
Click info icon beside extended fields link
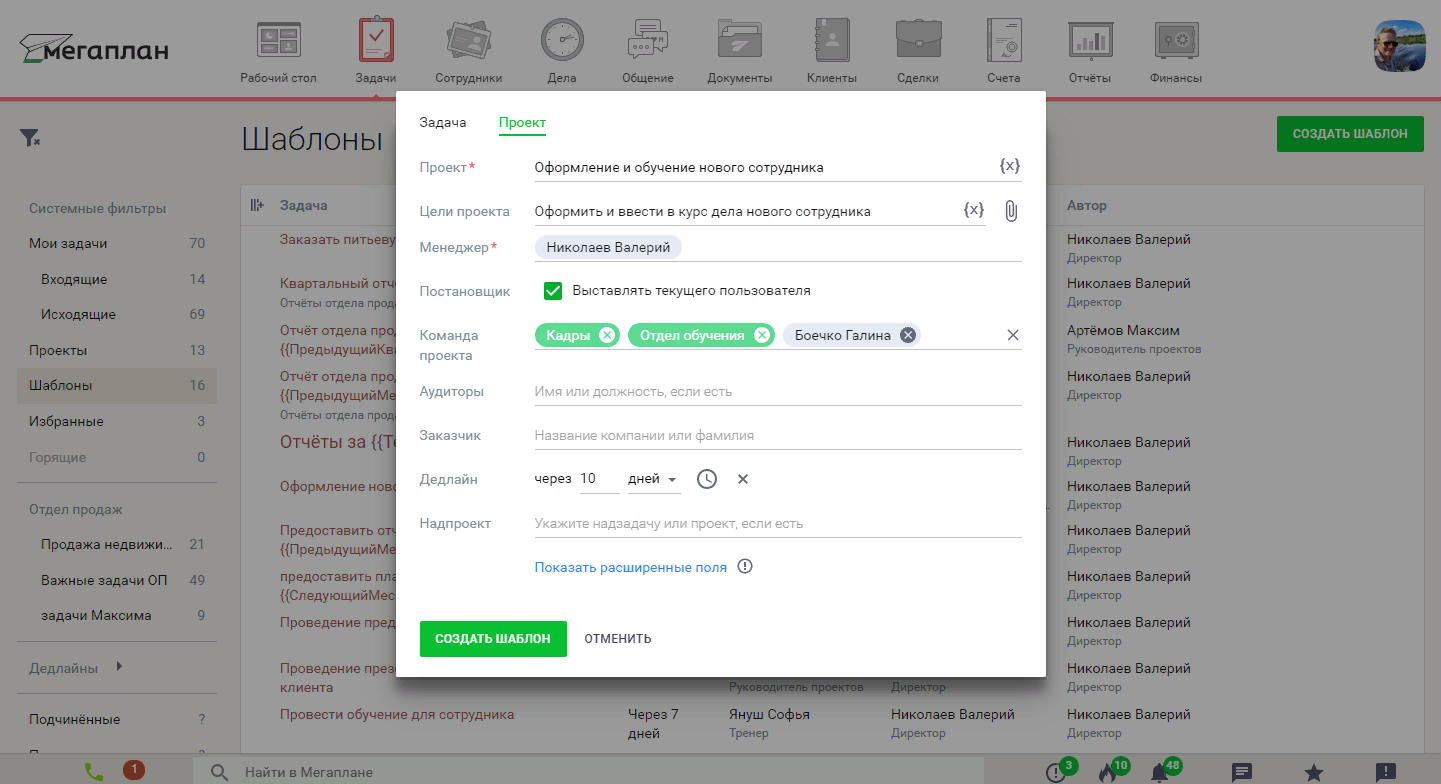click(x=745, y=567)
